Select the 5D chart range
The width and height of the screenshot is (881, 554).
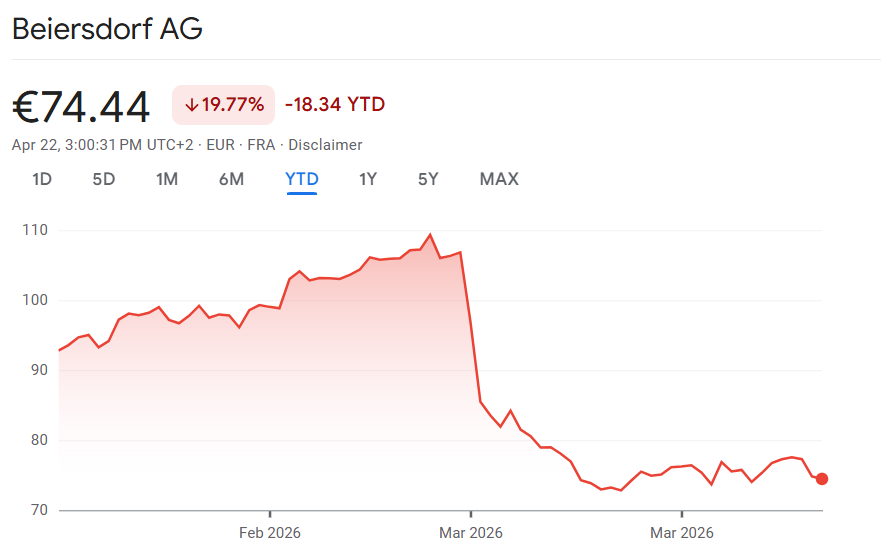point(104,179)
